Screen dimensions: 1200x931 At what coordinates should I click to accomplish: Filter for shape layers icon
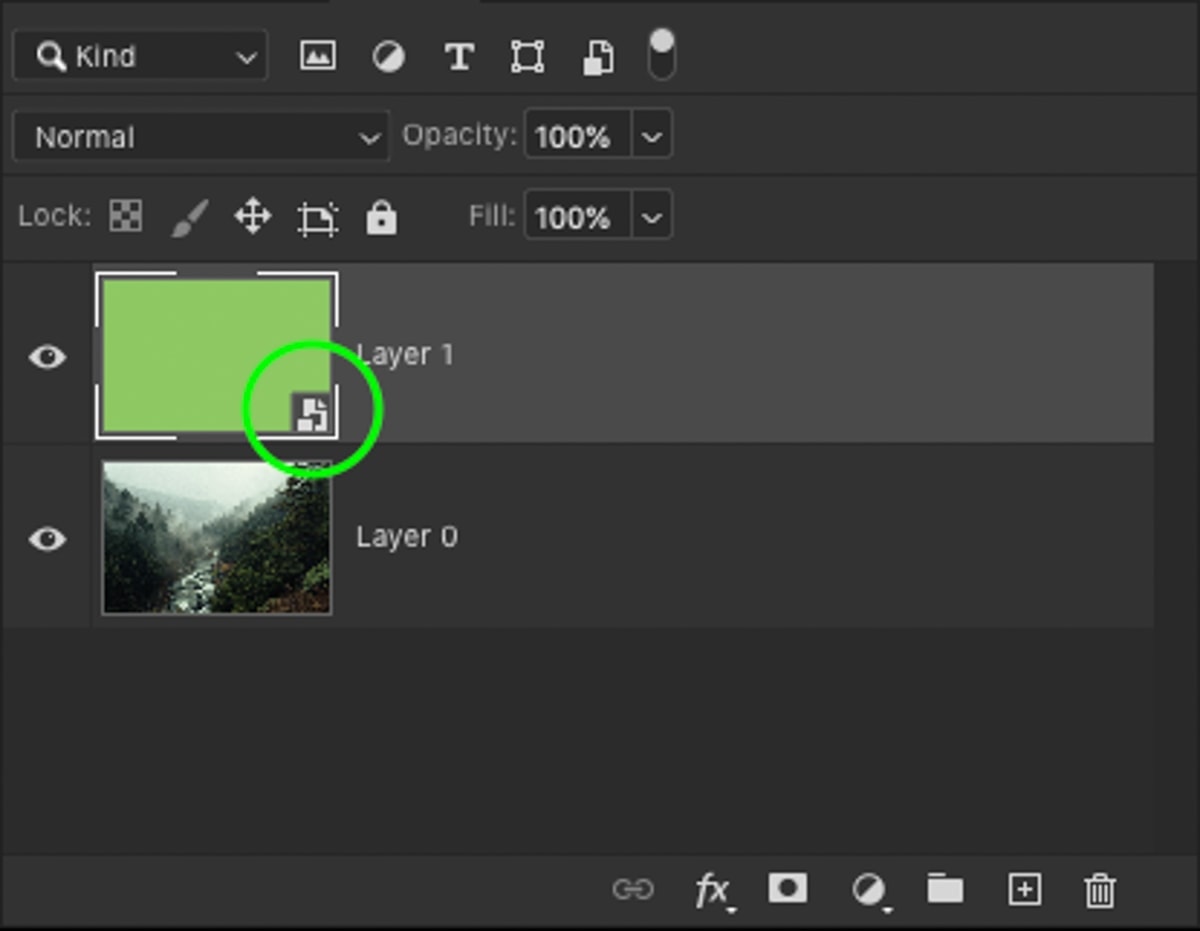(527, 57)
